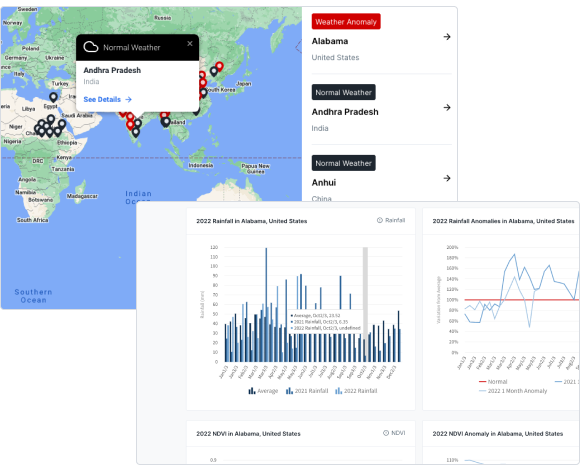Select the Weather Anomaly badge for Alabama
Screen dimensions: 580x472
click(x=346, y=22)
